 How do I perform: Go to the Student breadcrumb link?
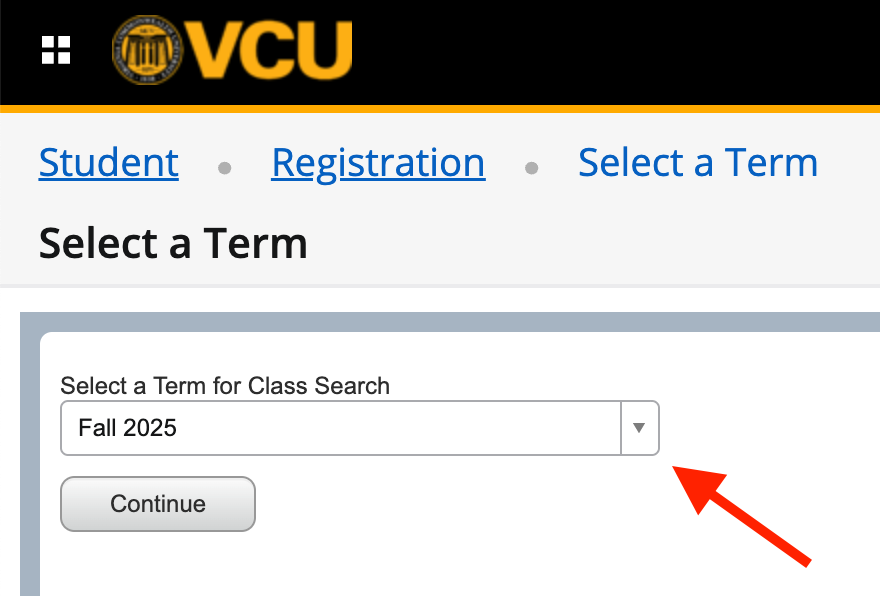pyautogui.click(x=109, y=163)
